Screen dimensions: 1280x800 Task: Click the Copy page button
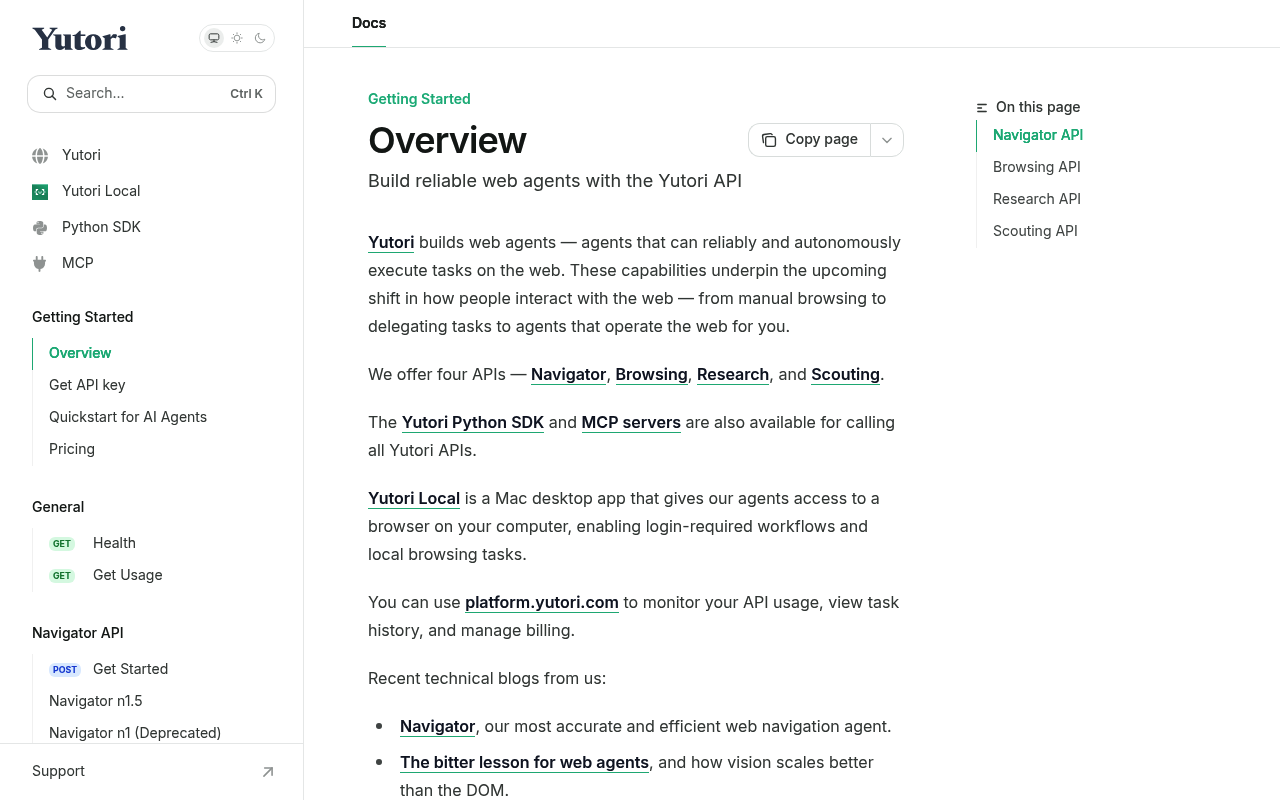[809, 140]
